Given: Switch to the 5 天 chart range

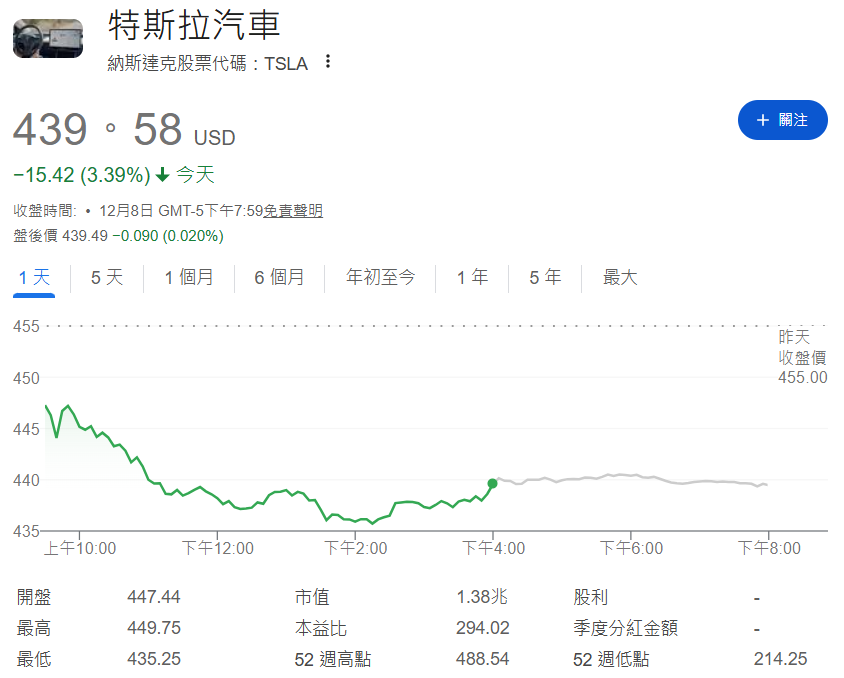Looking at the screenshot, I should pos(107,278).
